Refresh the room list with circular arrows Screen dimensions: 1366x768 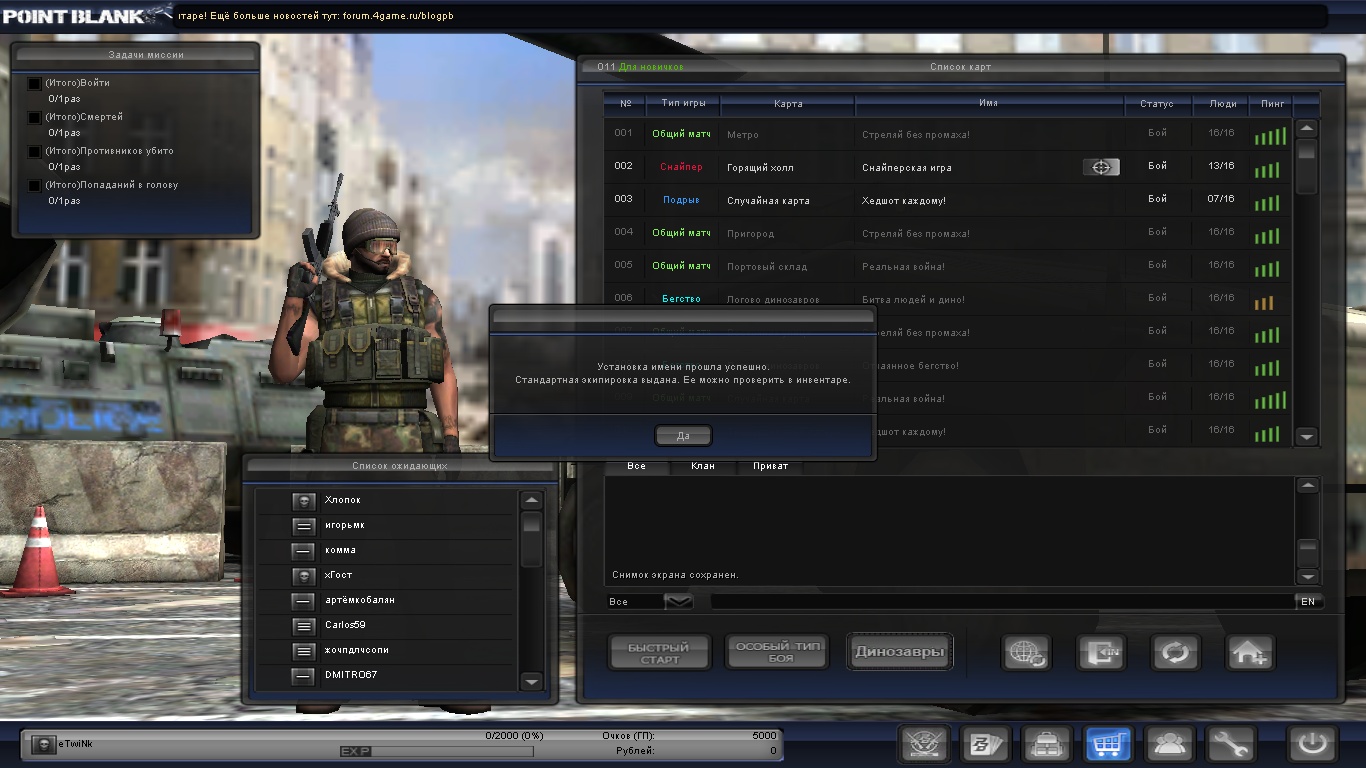[1175, 653]
